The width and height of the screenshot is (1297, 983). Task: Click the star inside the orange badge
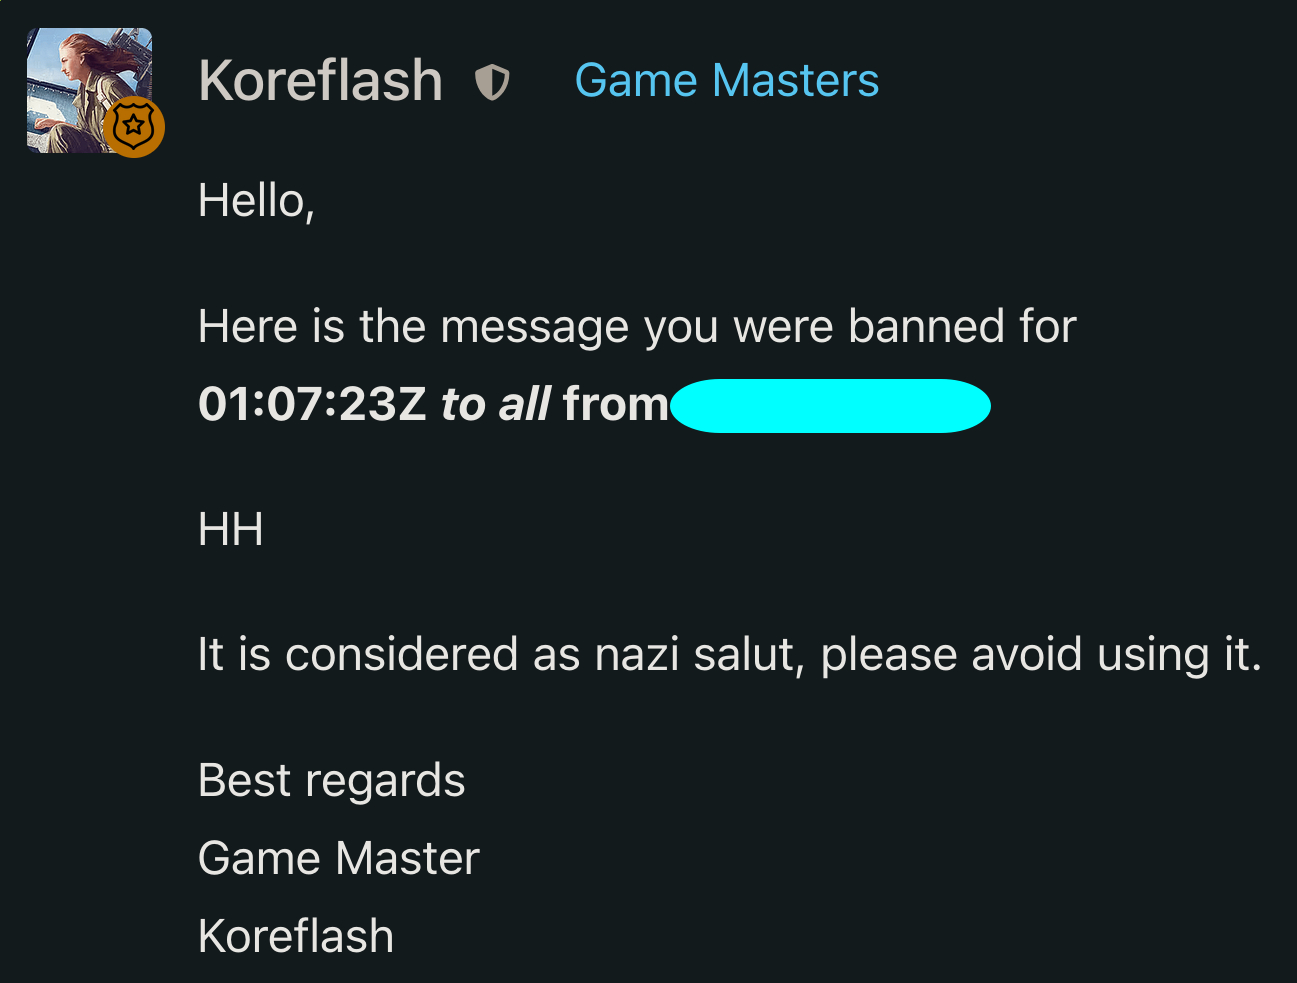point(134,126)
